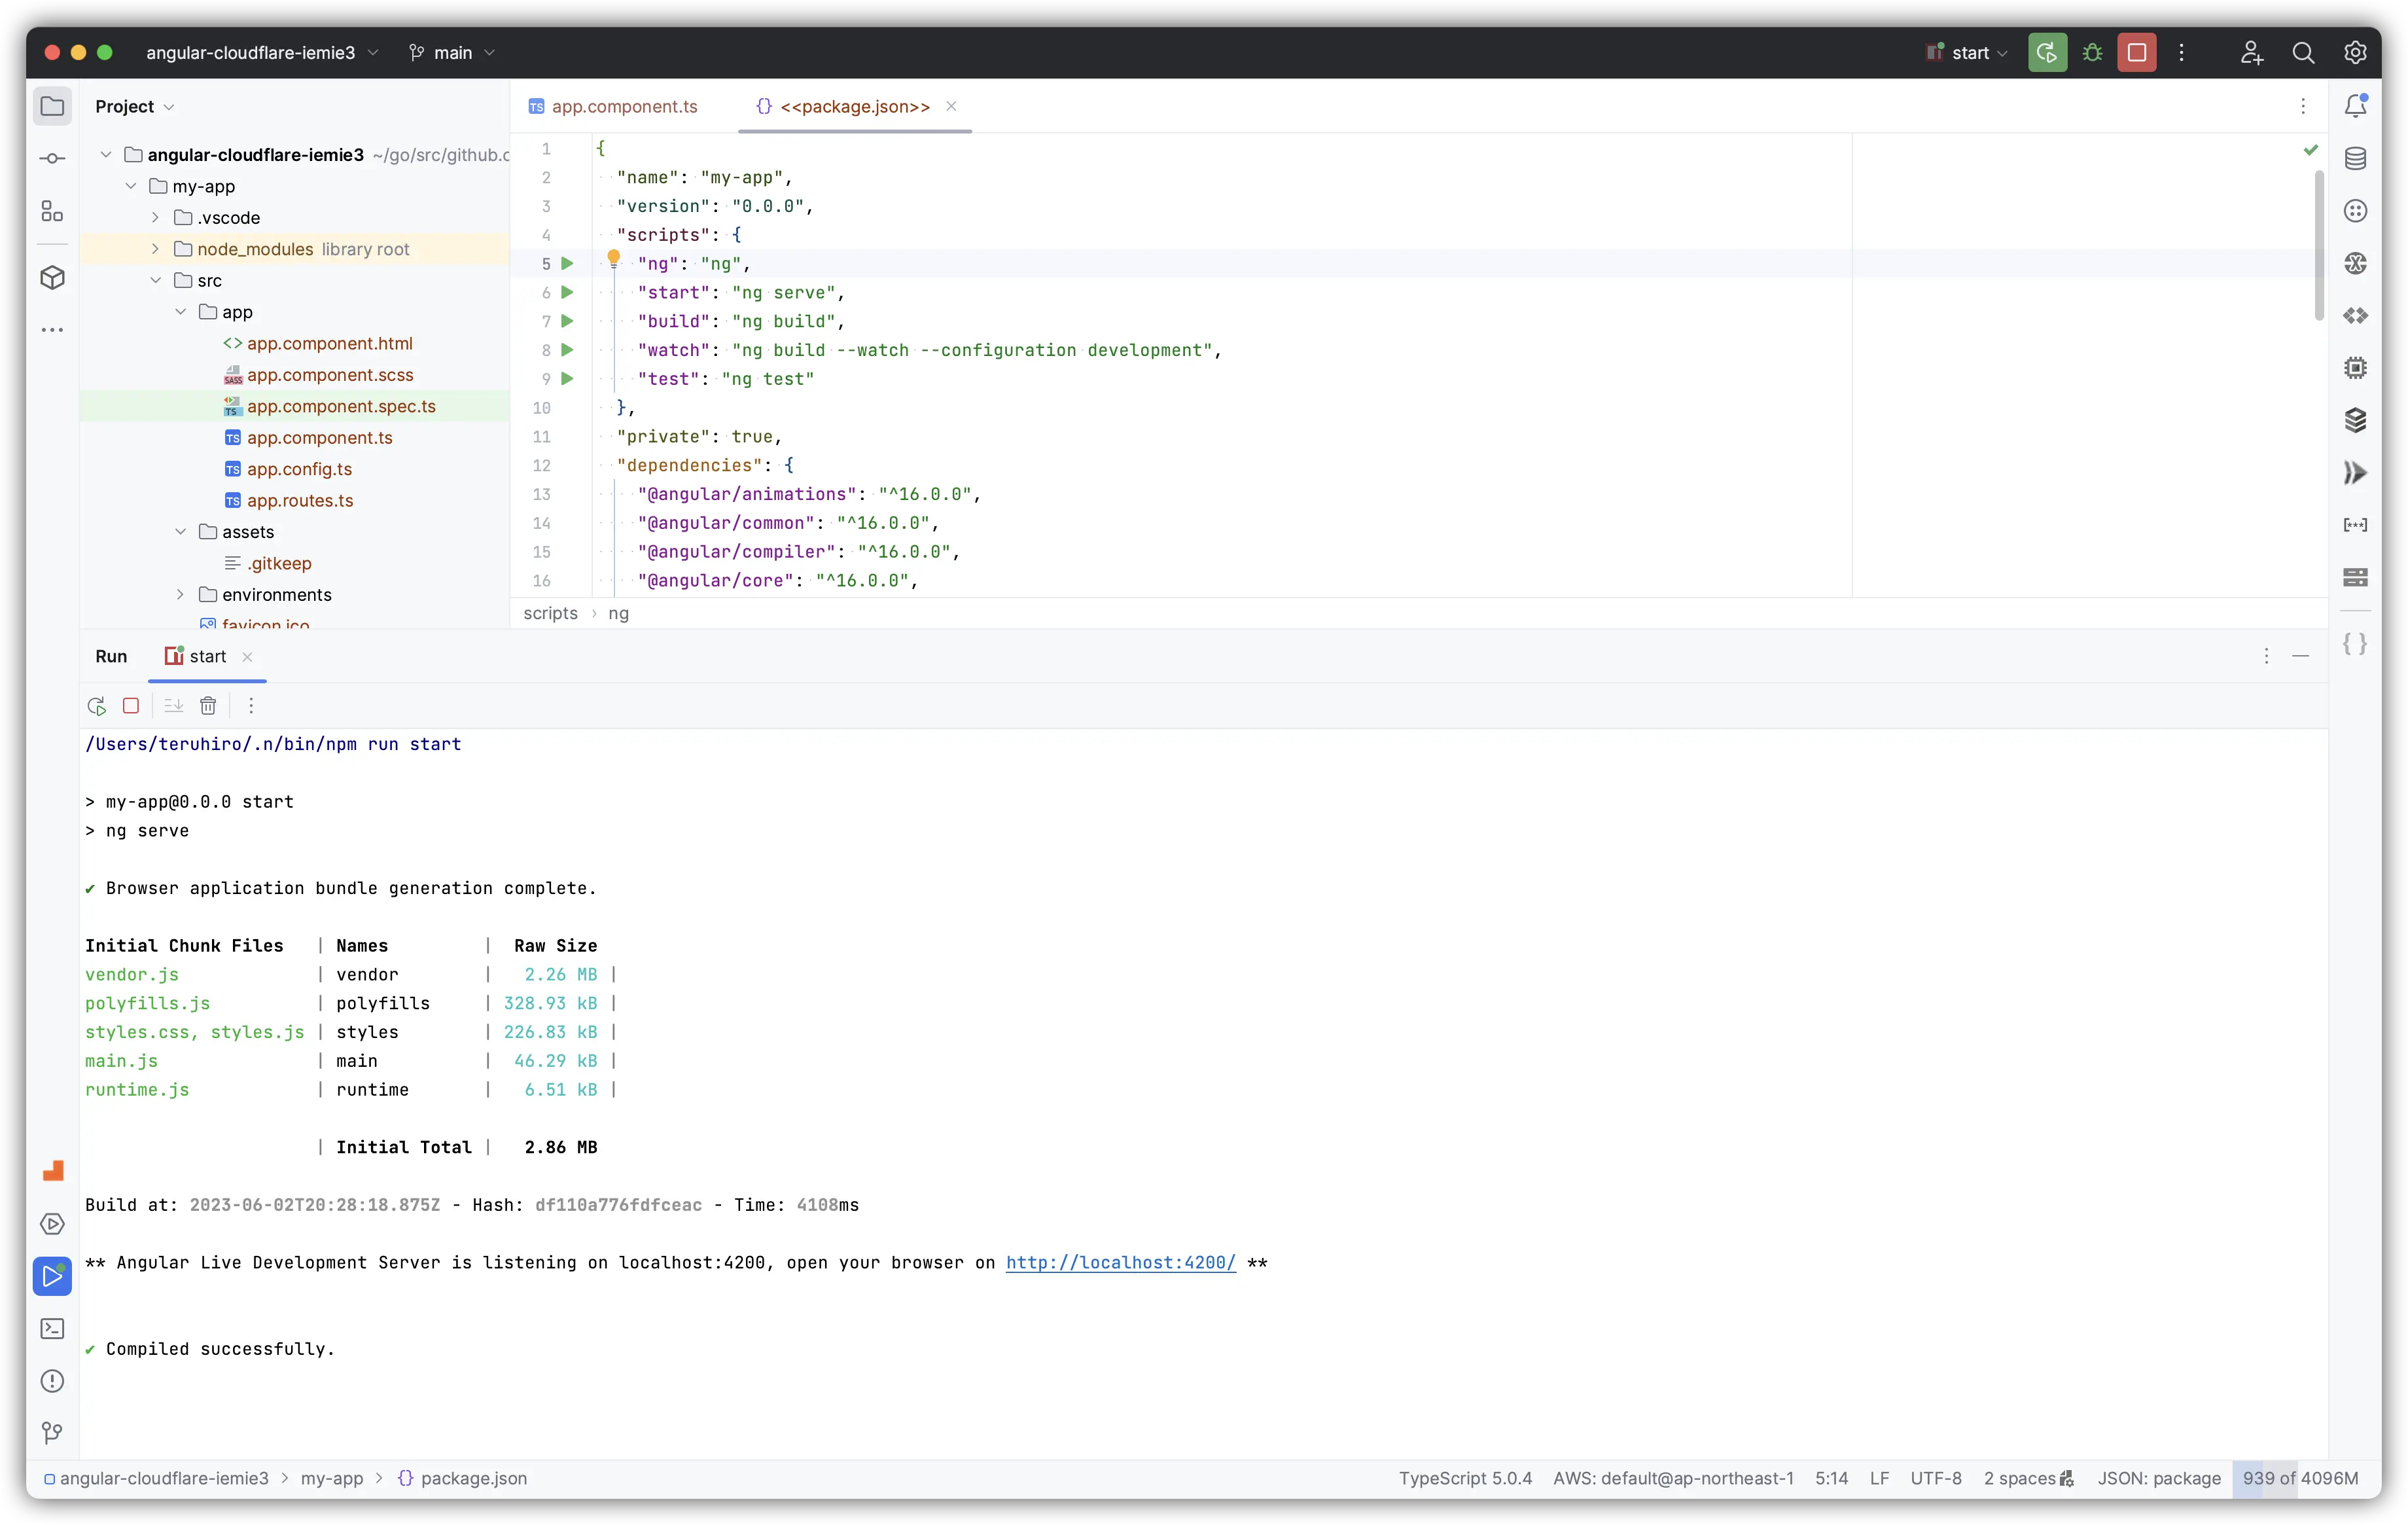Open the Database tool window
This screenshot has width=2408, height=1525.
pos(2355,159)
